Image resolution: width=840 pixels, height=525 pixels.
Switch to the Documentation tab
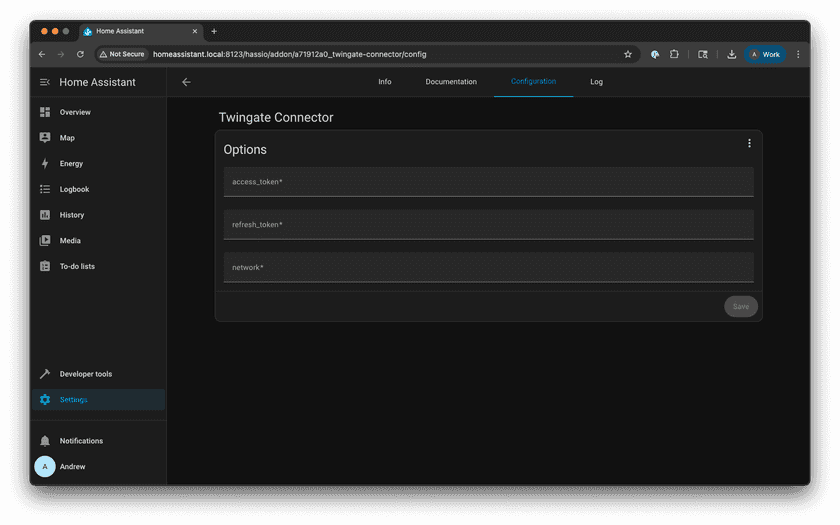(x=451, y=82)
